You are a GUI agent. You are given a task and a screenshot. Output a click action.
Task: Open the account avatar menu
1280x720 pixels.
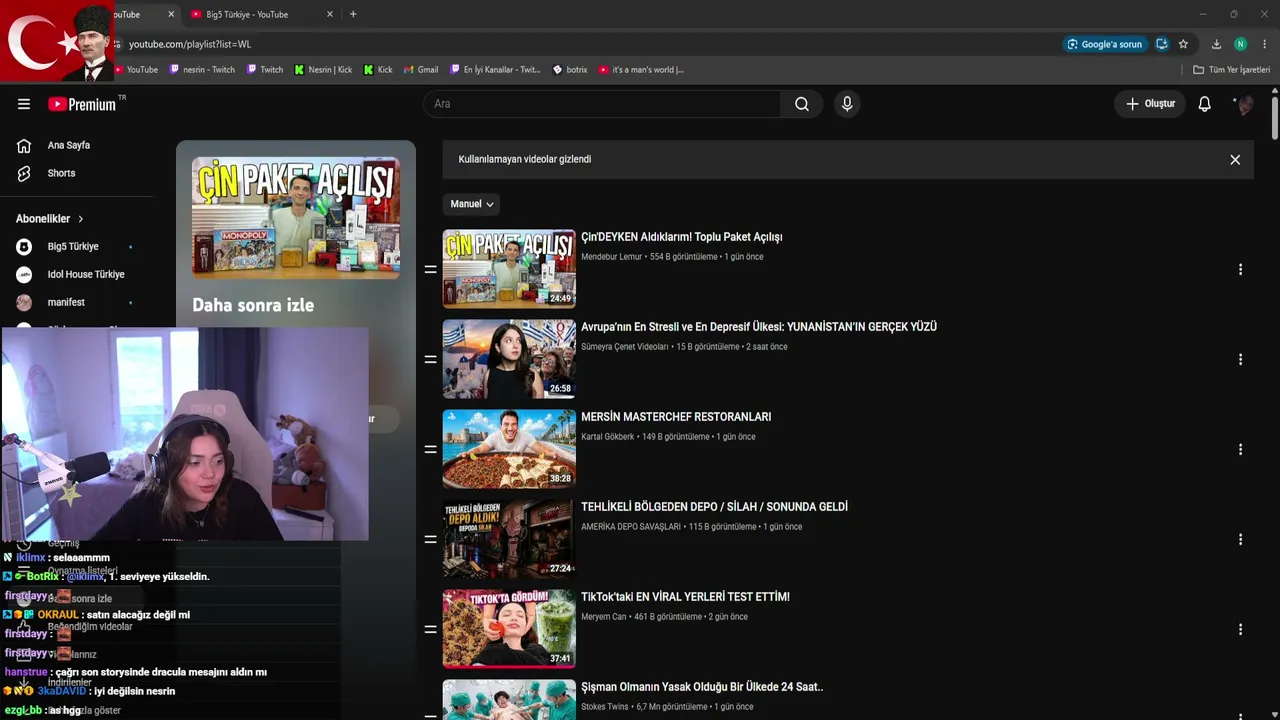coord(1244,104)
